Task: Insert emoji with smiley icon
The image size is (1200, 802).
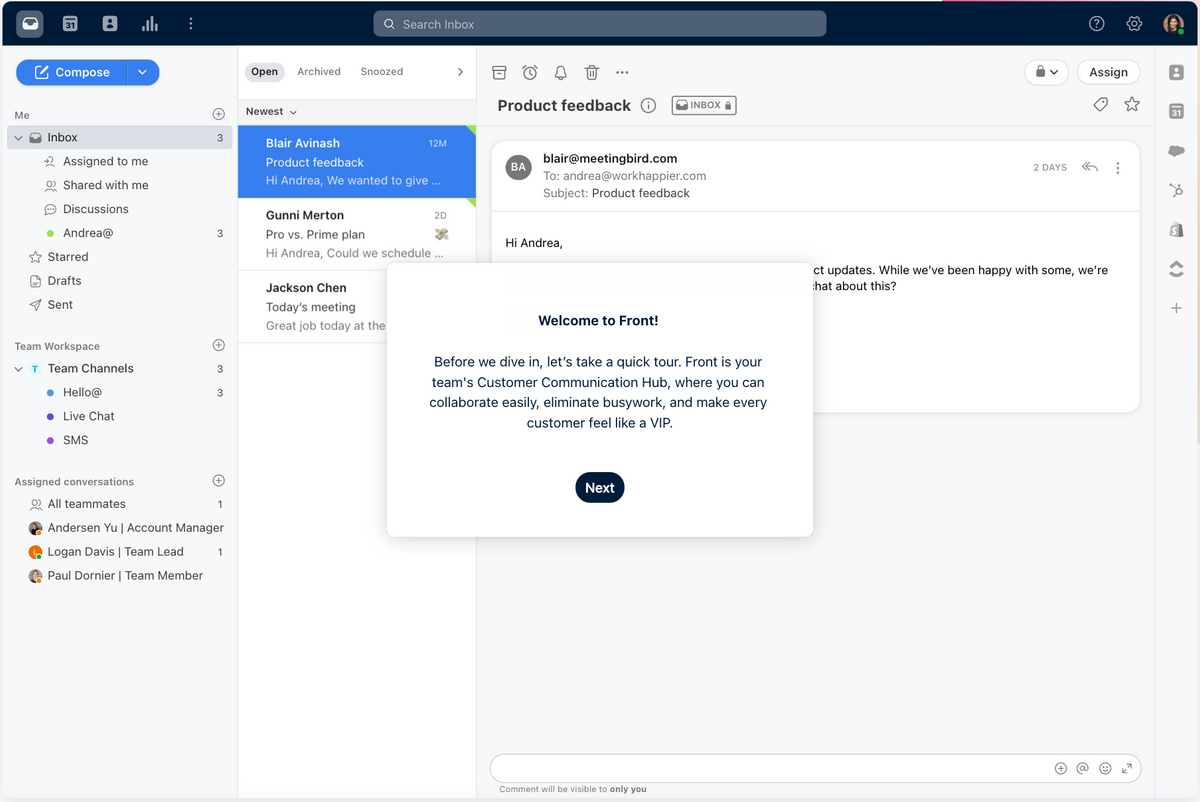Action: tap(1105, 768)
